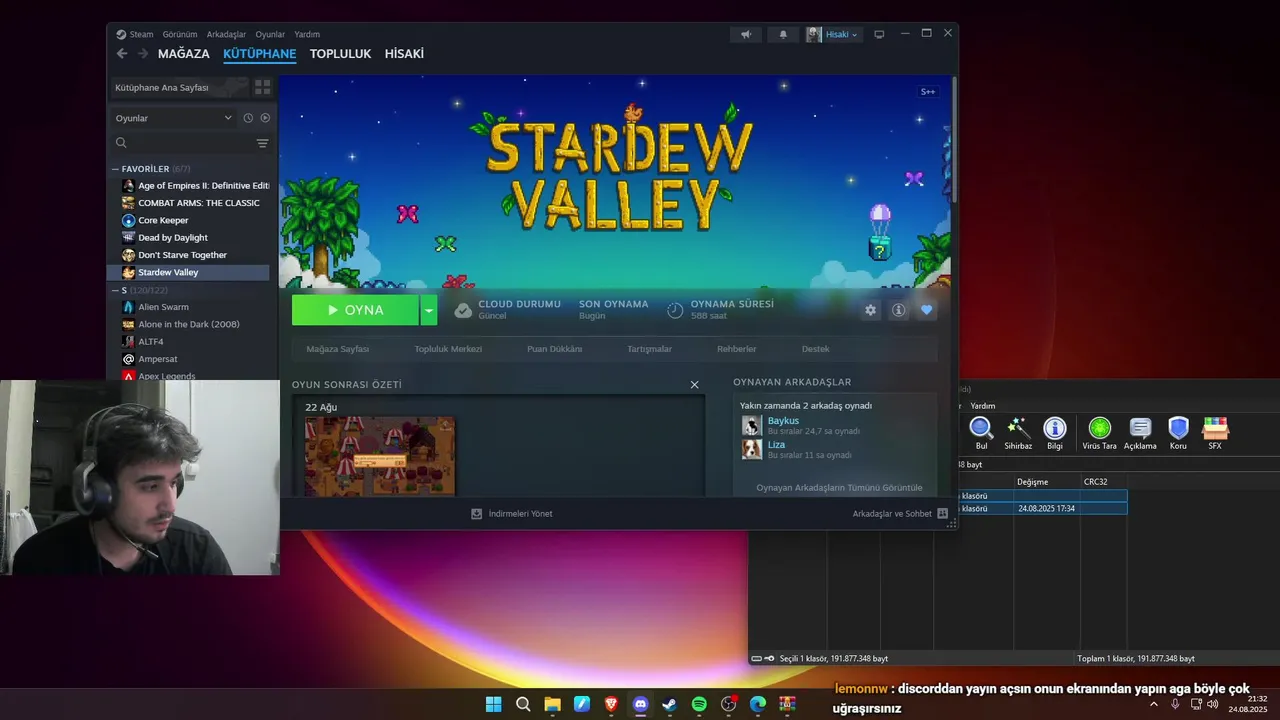Screen dimensions: 1280x720
Task: Open taskbar Search
Action: pos(523,704)
